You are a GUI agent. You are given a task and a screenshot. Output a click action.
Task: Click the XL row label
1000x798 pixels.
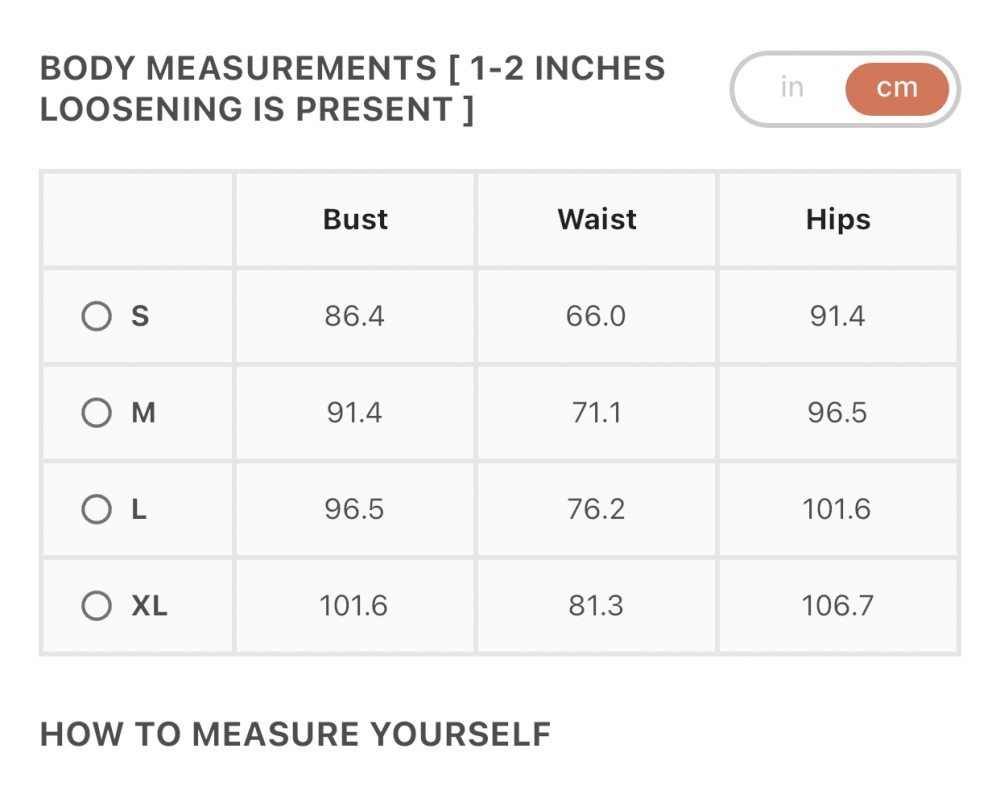pos(150,605)
